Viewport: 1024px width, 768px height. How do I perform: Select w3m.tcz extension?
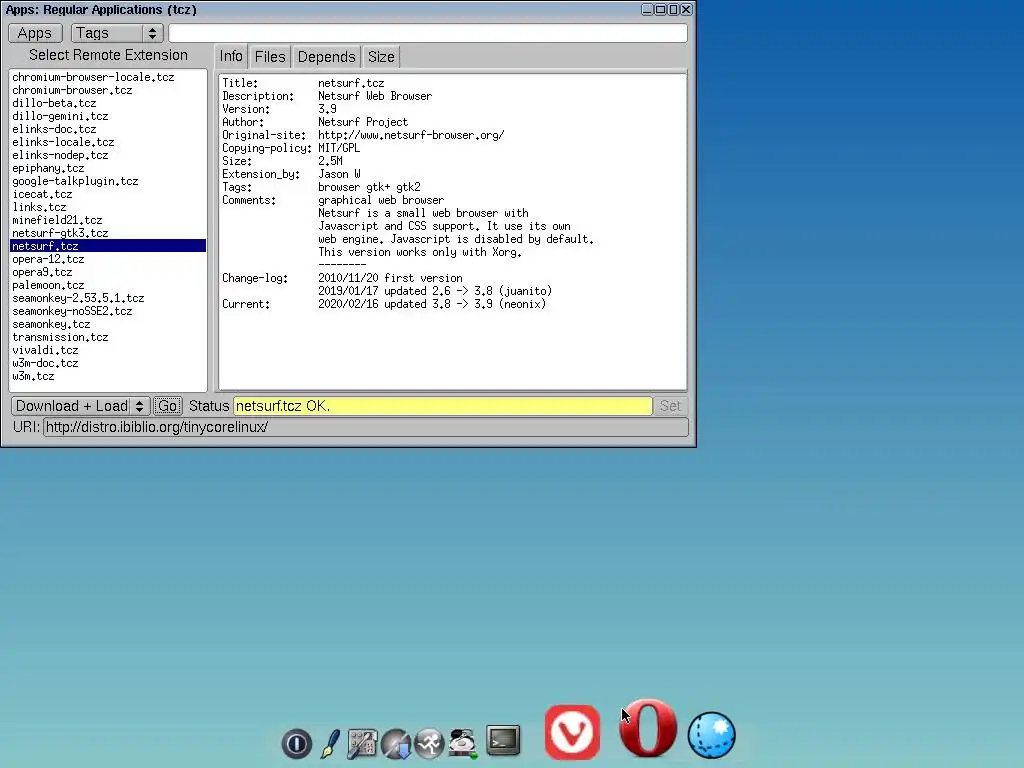tap(108, 376)
